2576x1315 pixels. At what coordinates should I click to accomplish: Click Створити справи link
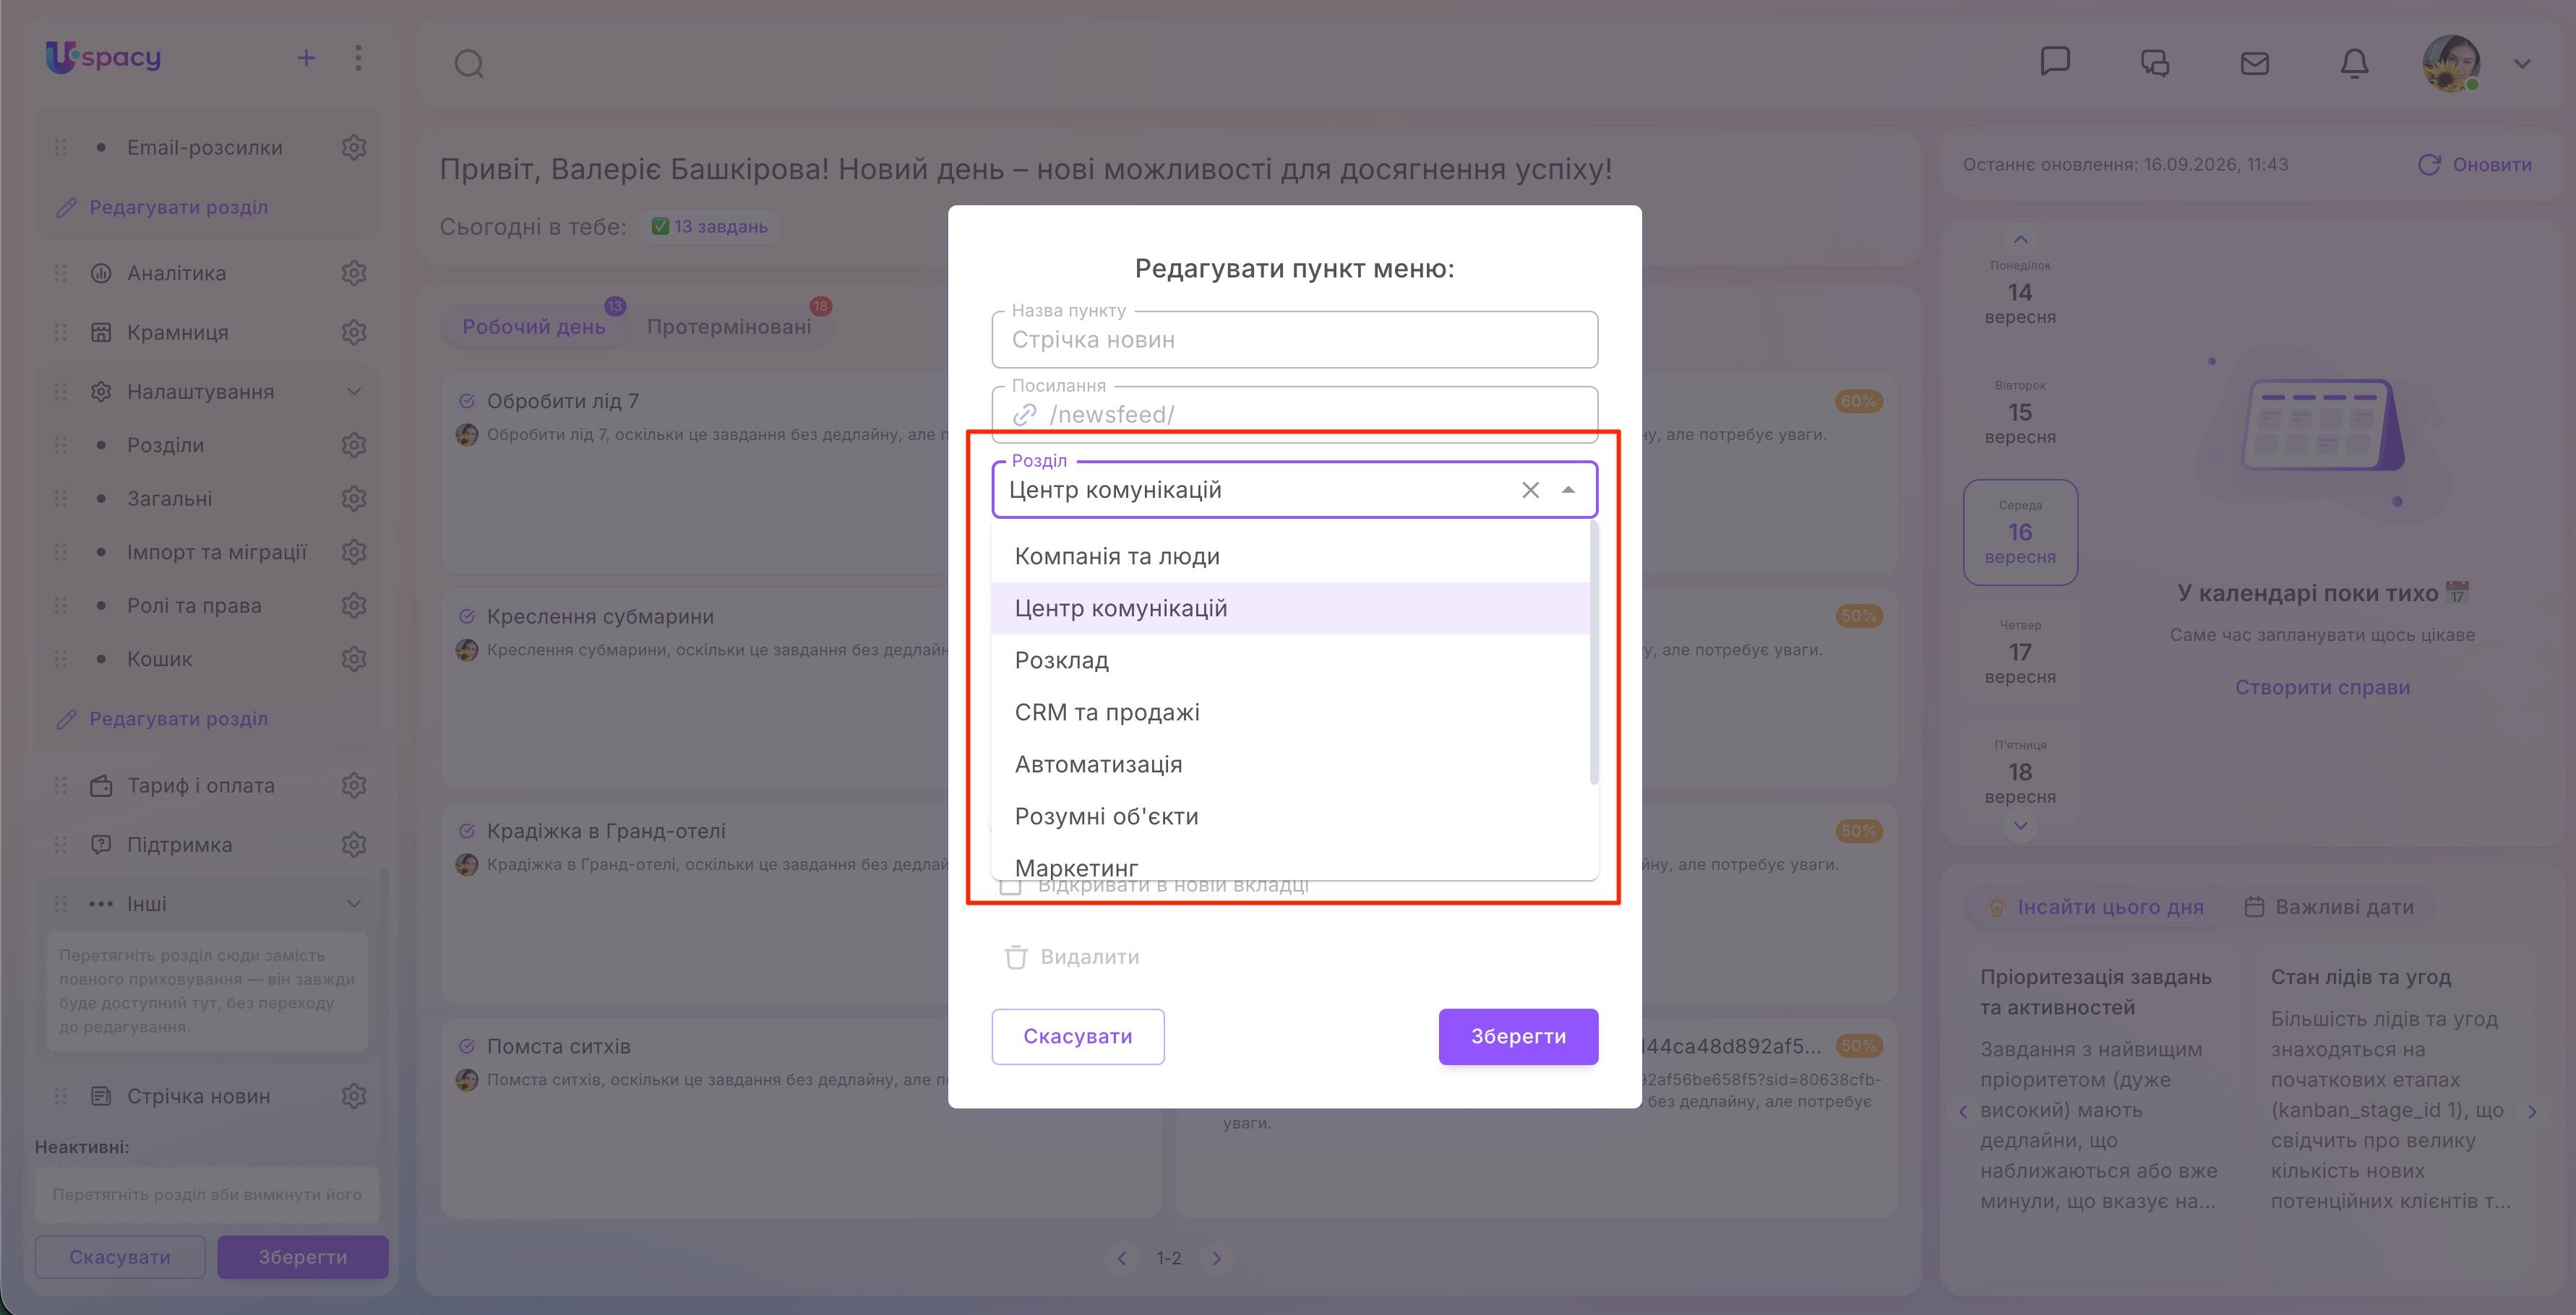[x=2322, y=687]
